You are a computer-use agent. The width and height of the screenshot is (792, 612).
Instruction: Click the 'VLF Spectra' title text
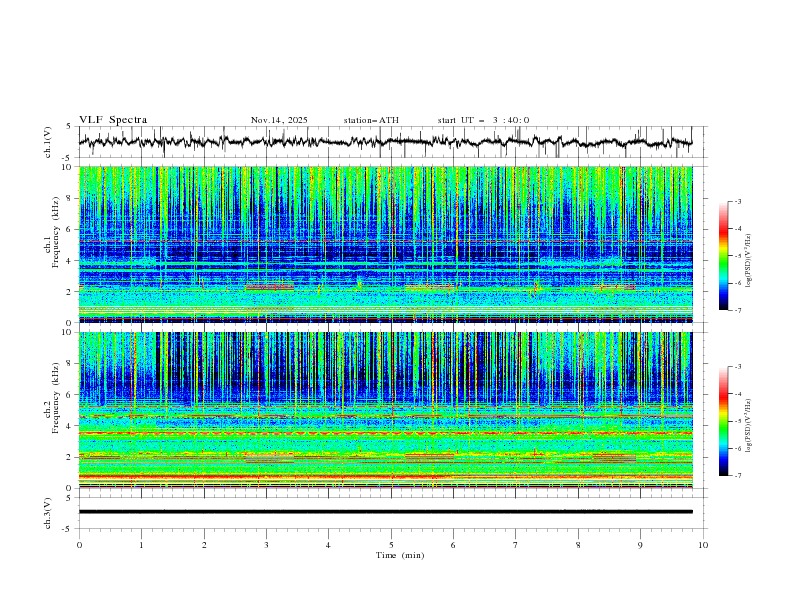click(x=113, y=120)
